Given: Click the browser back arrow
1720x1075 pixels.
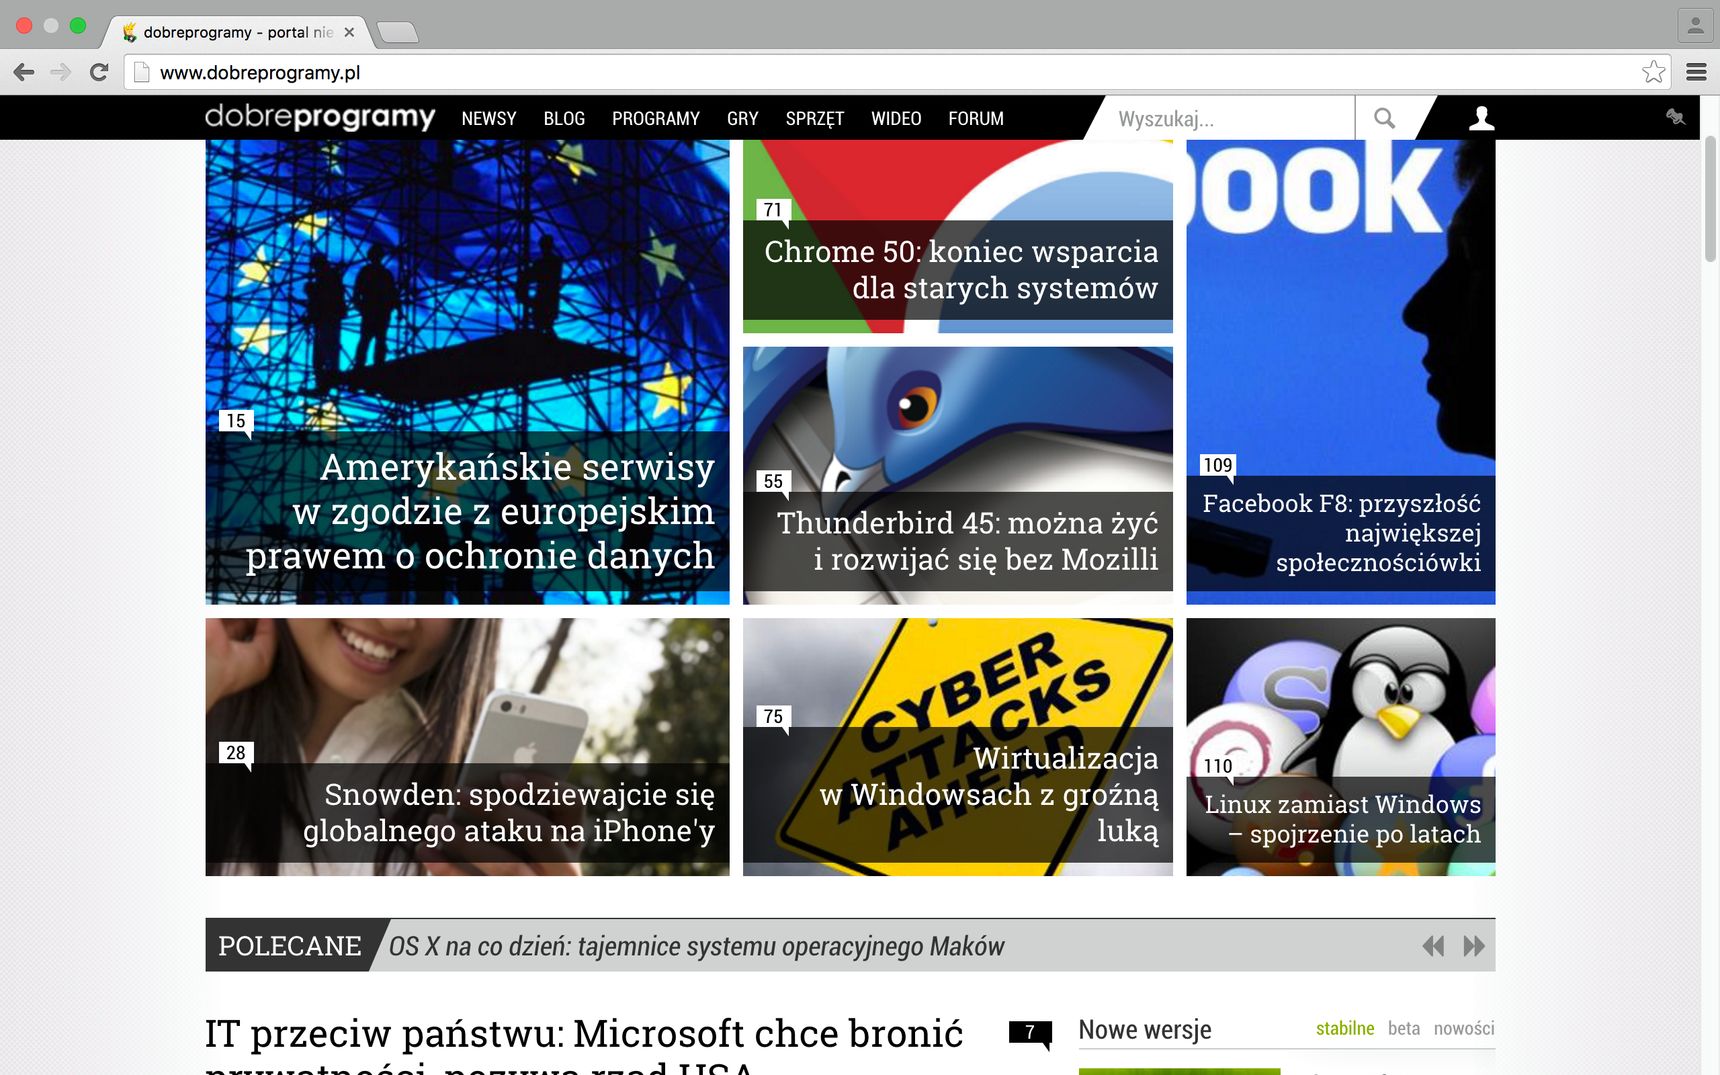Looking at the screenshot, I should tap(24, 72).
